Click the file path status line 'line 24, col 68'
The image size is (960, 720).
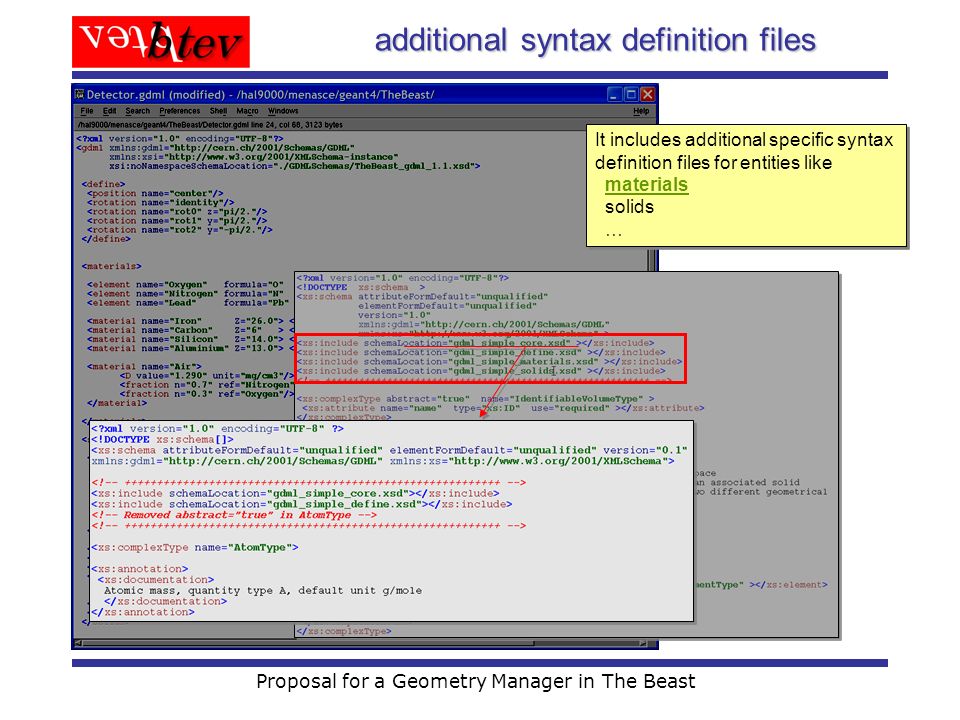coord(209,125)
